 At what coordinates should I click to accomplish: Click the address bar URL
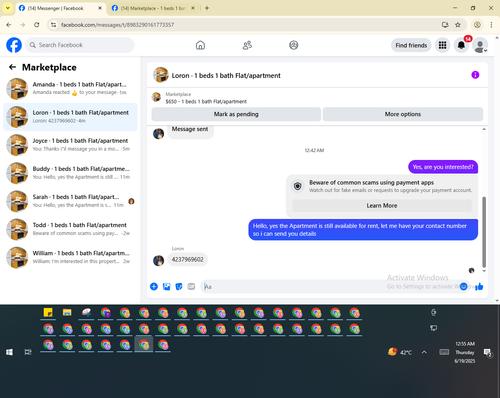point(117,25)
